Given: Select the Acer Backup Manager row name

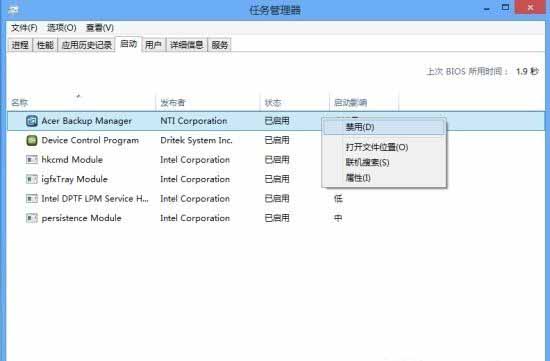Looking at the screenshot, I should coord(87,121).
